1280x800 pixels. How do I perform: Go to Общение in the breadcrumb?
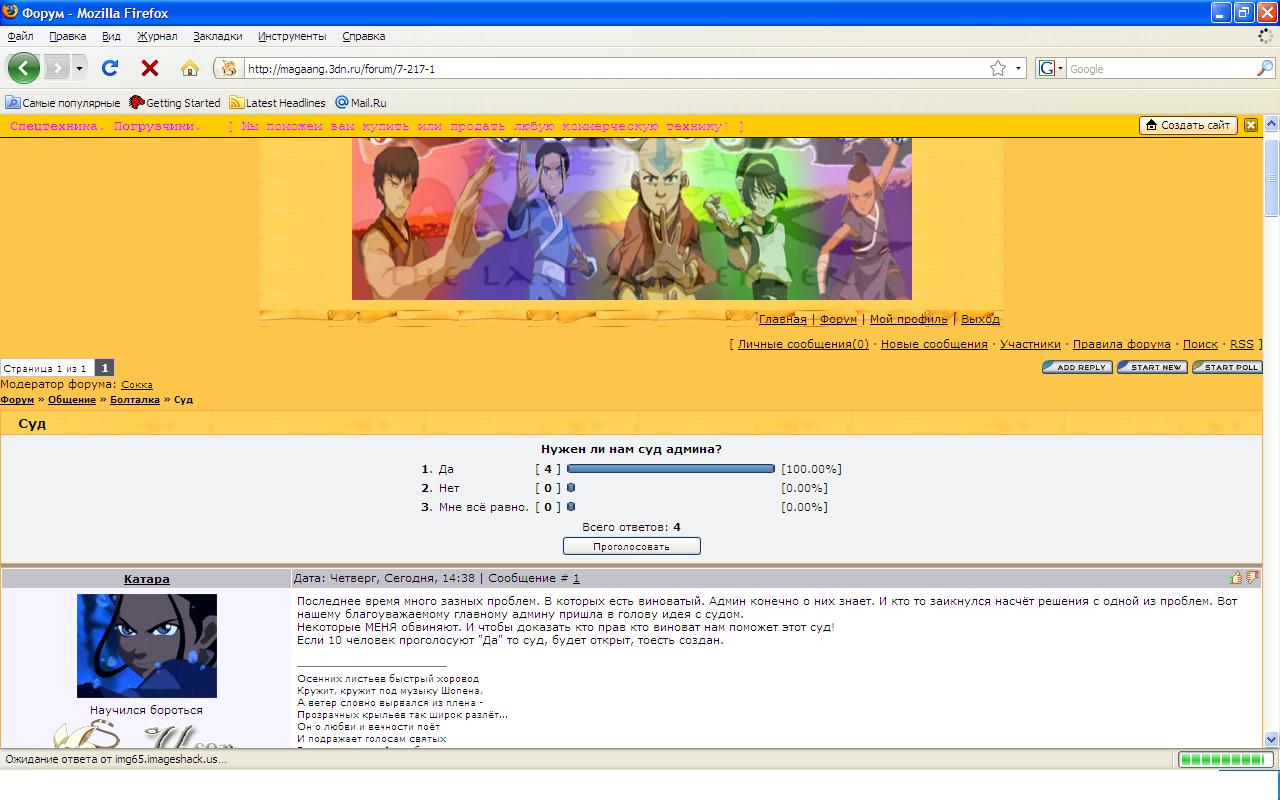pos(72,399)
